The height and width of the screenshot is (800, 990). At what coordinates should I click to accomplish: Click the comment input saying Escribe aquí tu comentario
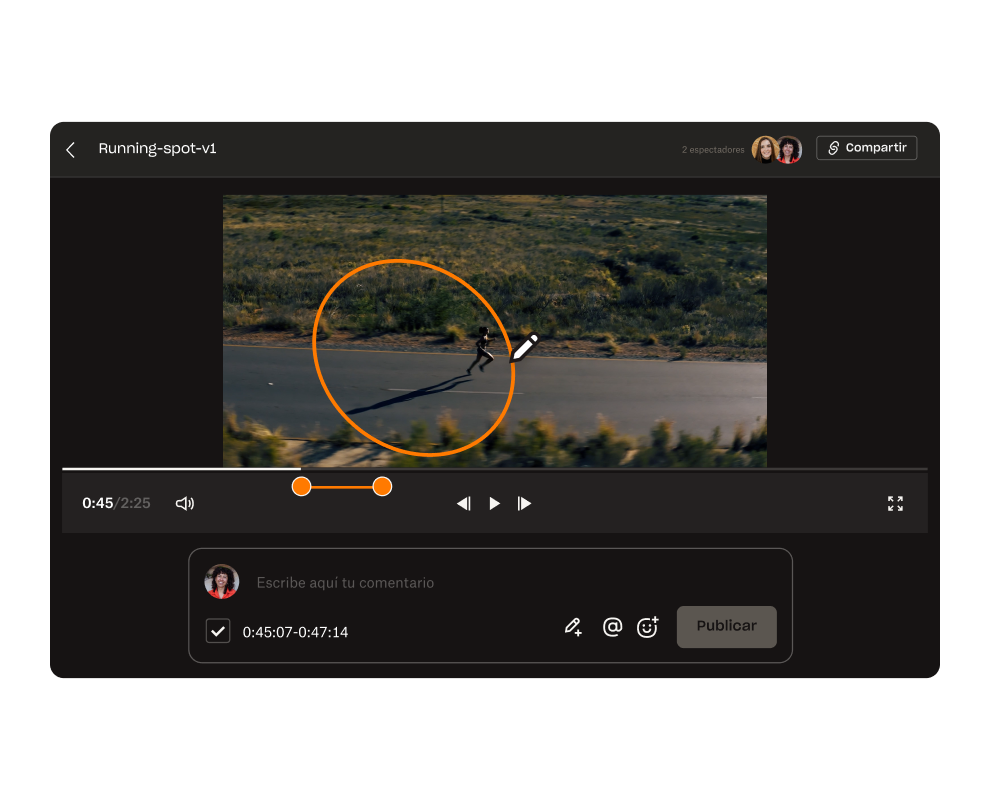[345, 582]
